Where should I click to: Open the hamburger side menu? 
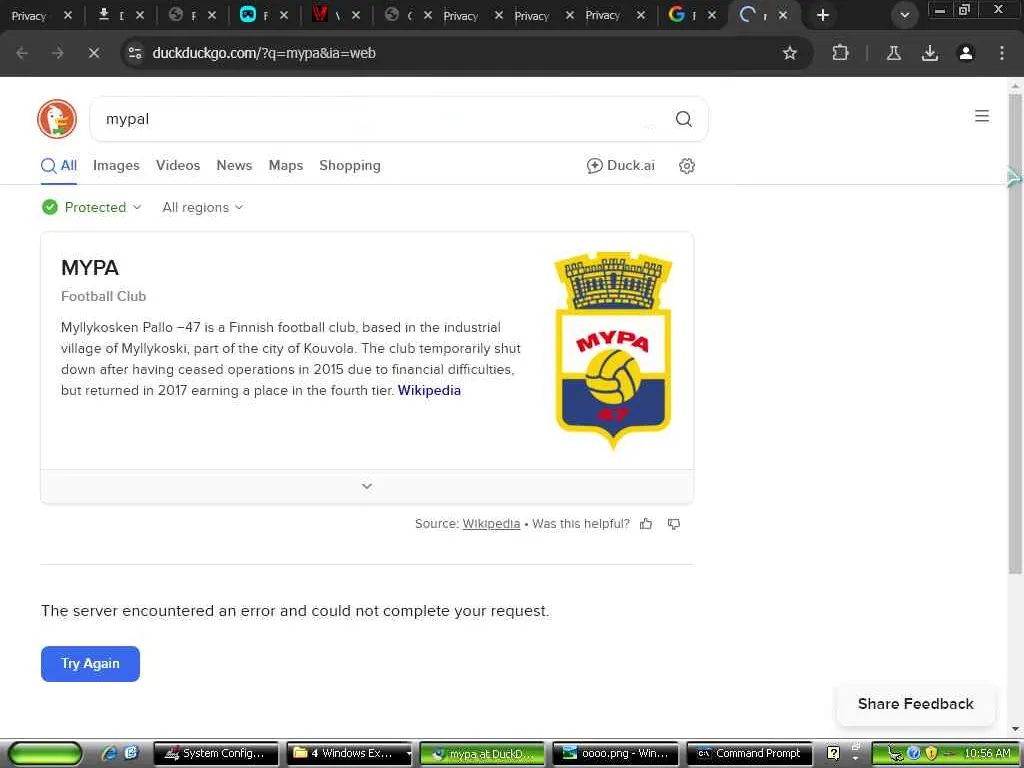pos(982,116)
